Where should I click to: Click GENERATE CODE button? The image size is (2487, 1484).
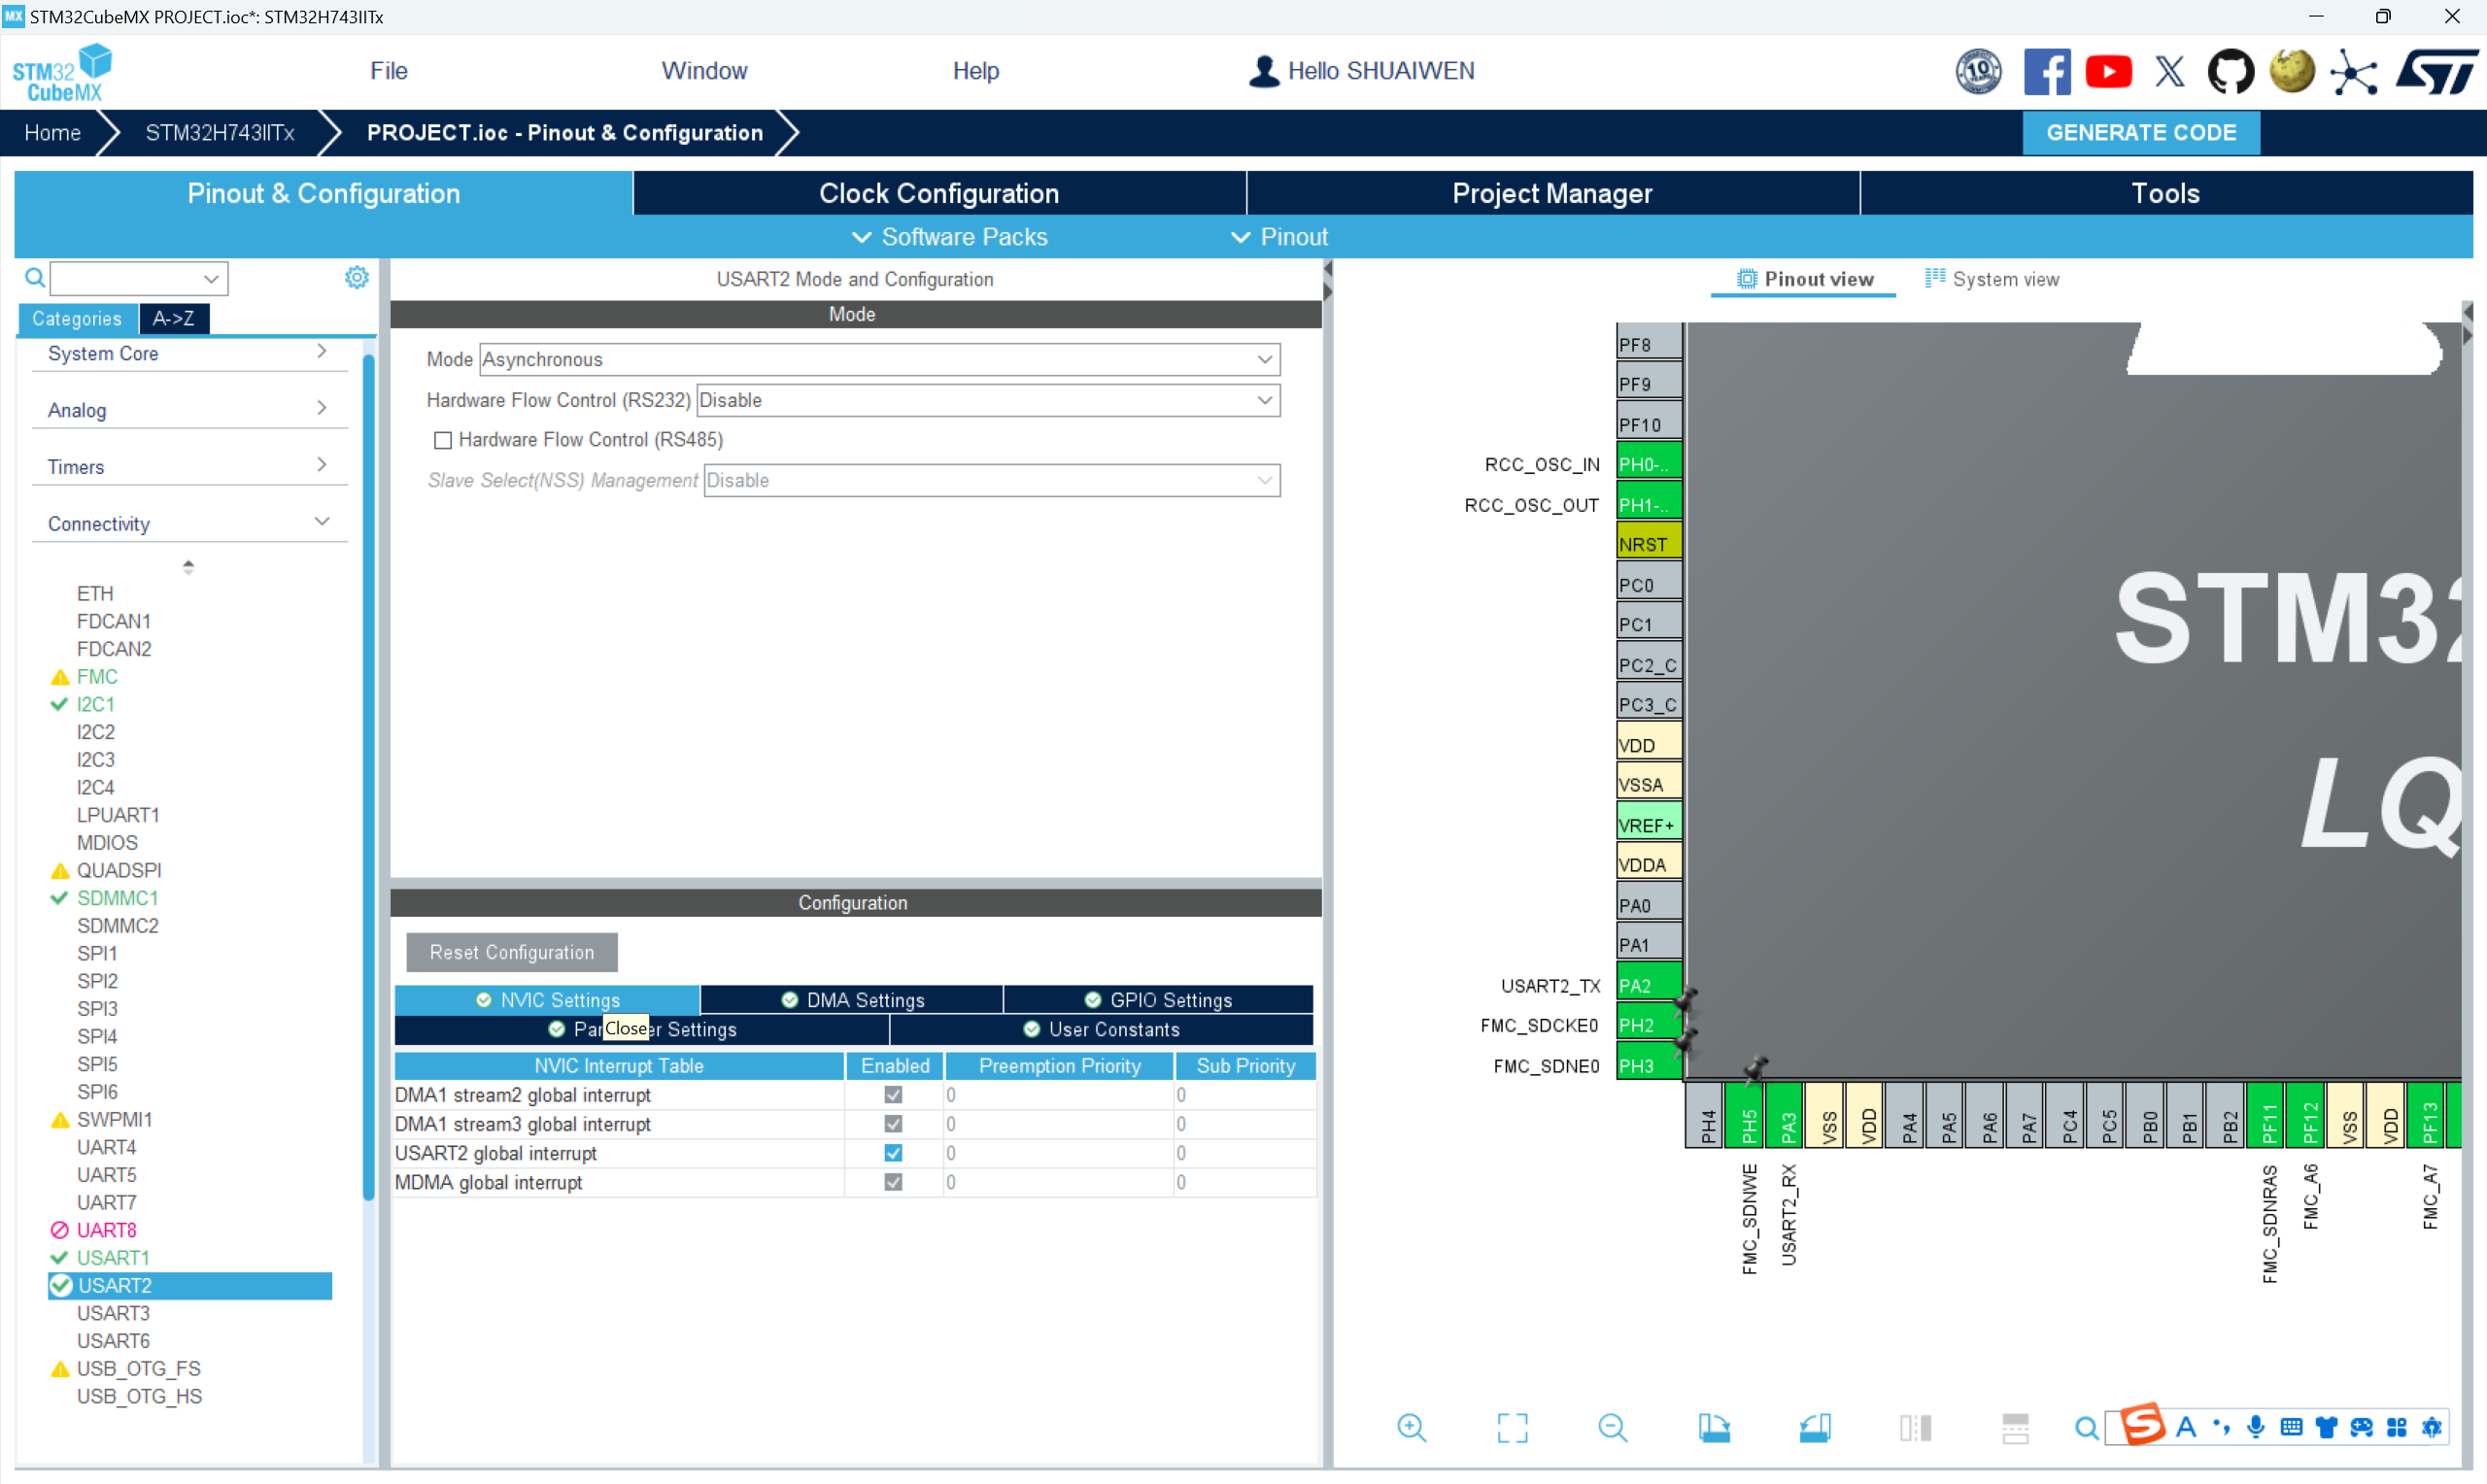(x=2140, y=133)
